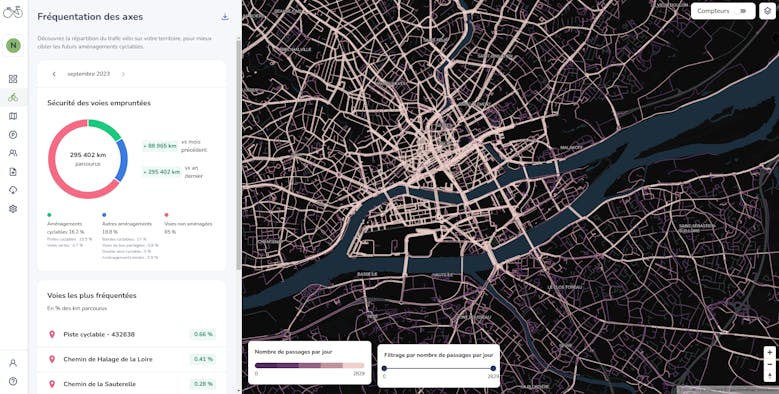Click the Aménagements cyclables 16.2 % label
The height and width of the screenshot is (394, 779).
[66, 228]
